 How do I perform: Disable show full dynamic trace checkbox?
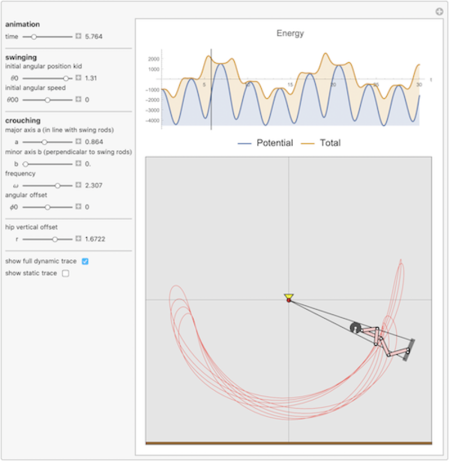[85, 261]
